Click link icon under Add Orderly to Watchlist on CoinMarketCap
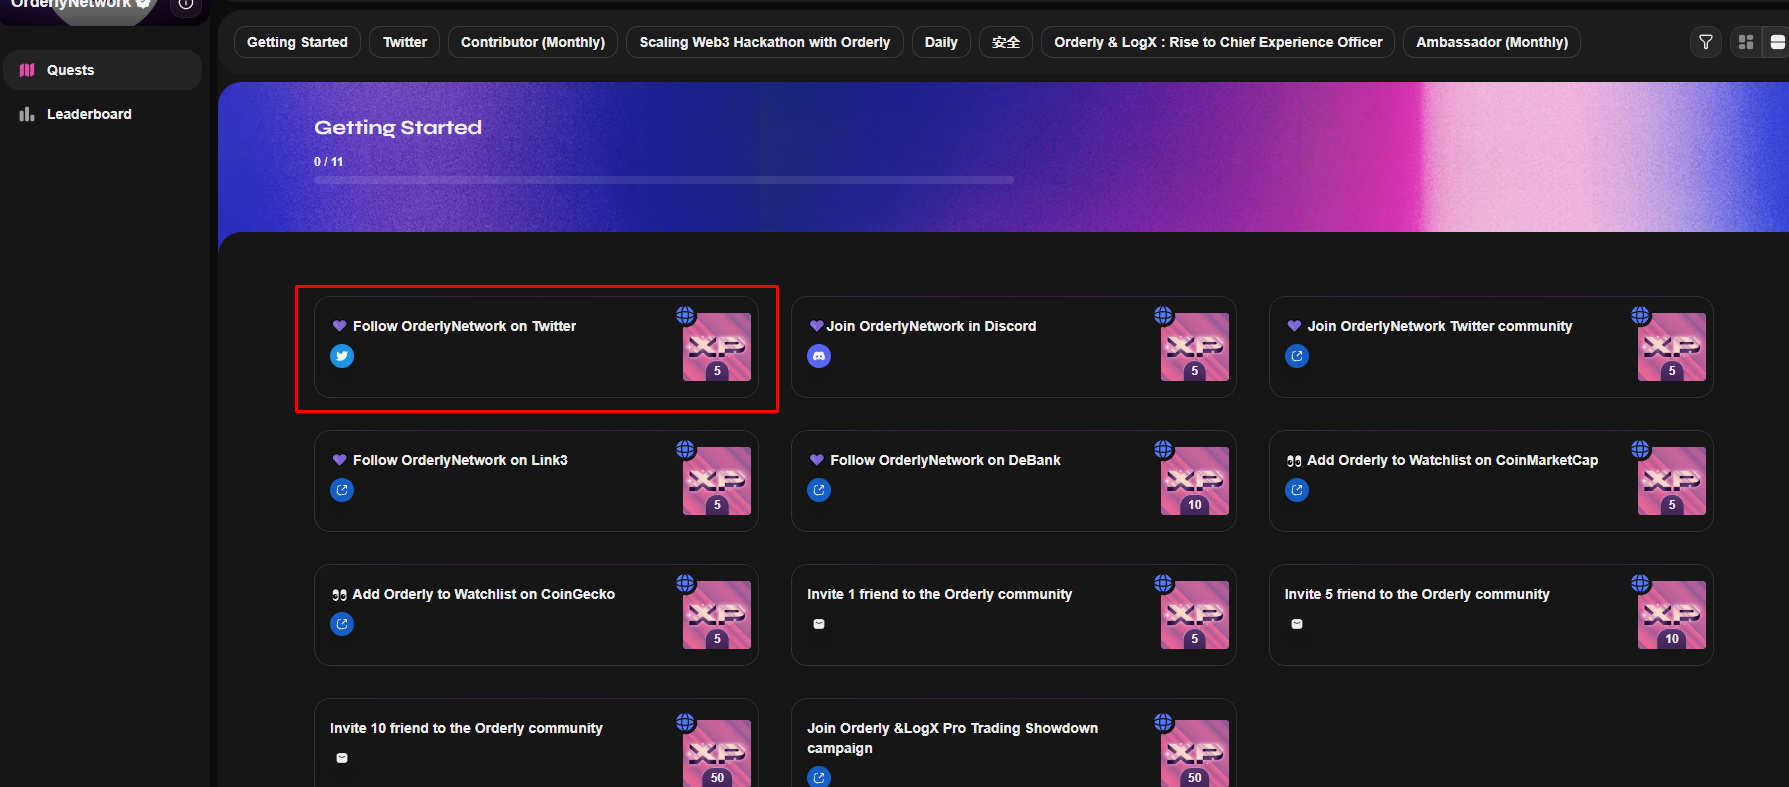Image resolution: width=1789 pixels, height=787 pixels. click(x=1297, y=490)
